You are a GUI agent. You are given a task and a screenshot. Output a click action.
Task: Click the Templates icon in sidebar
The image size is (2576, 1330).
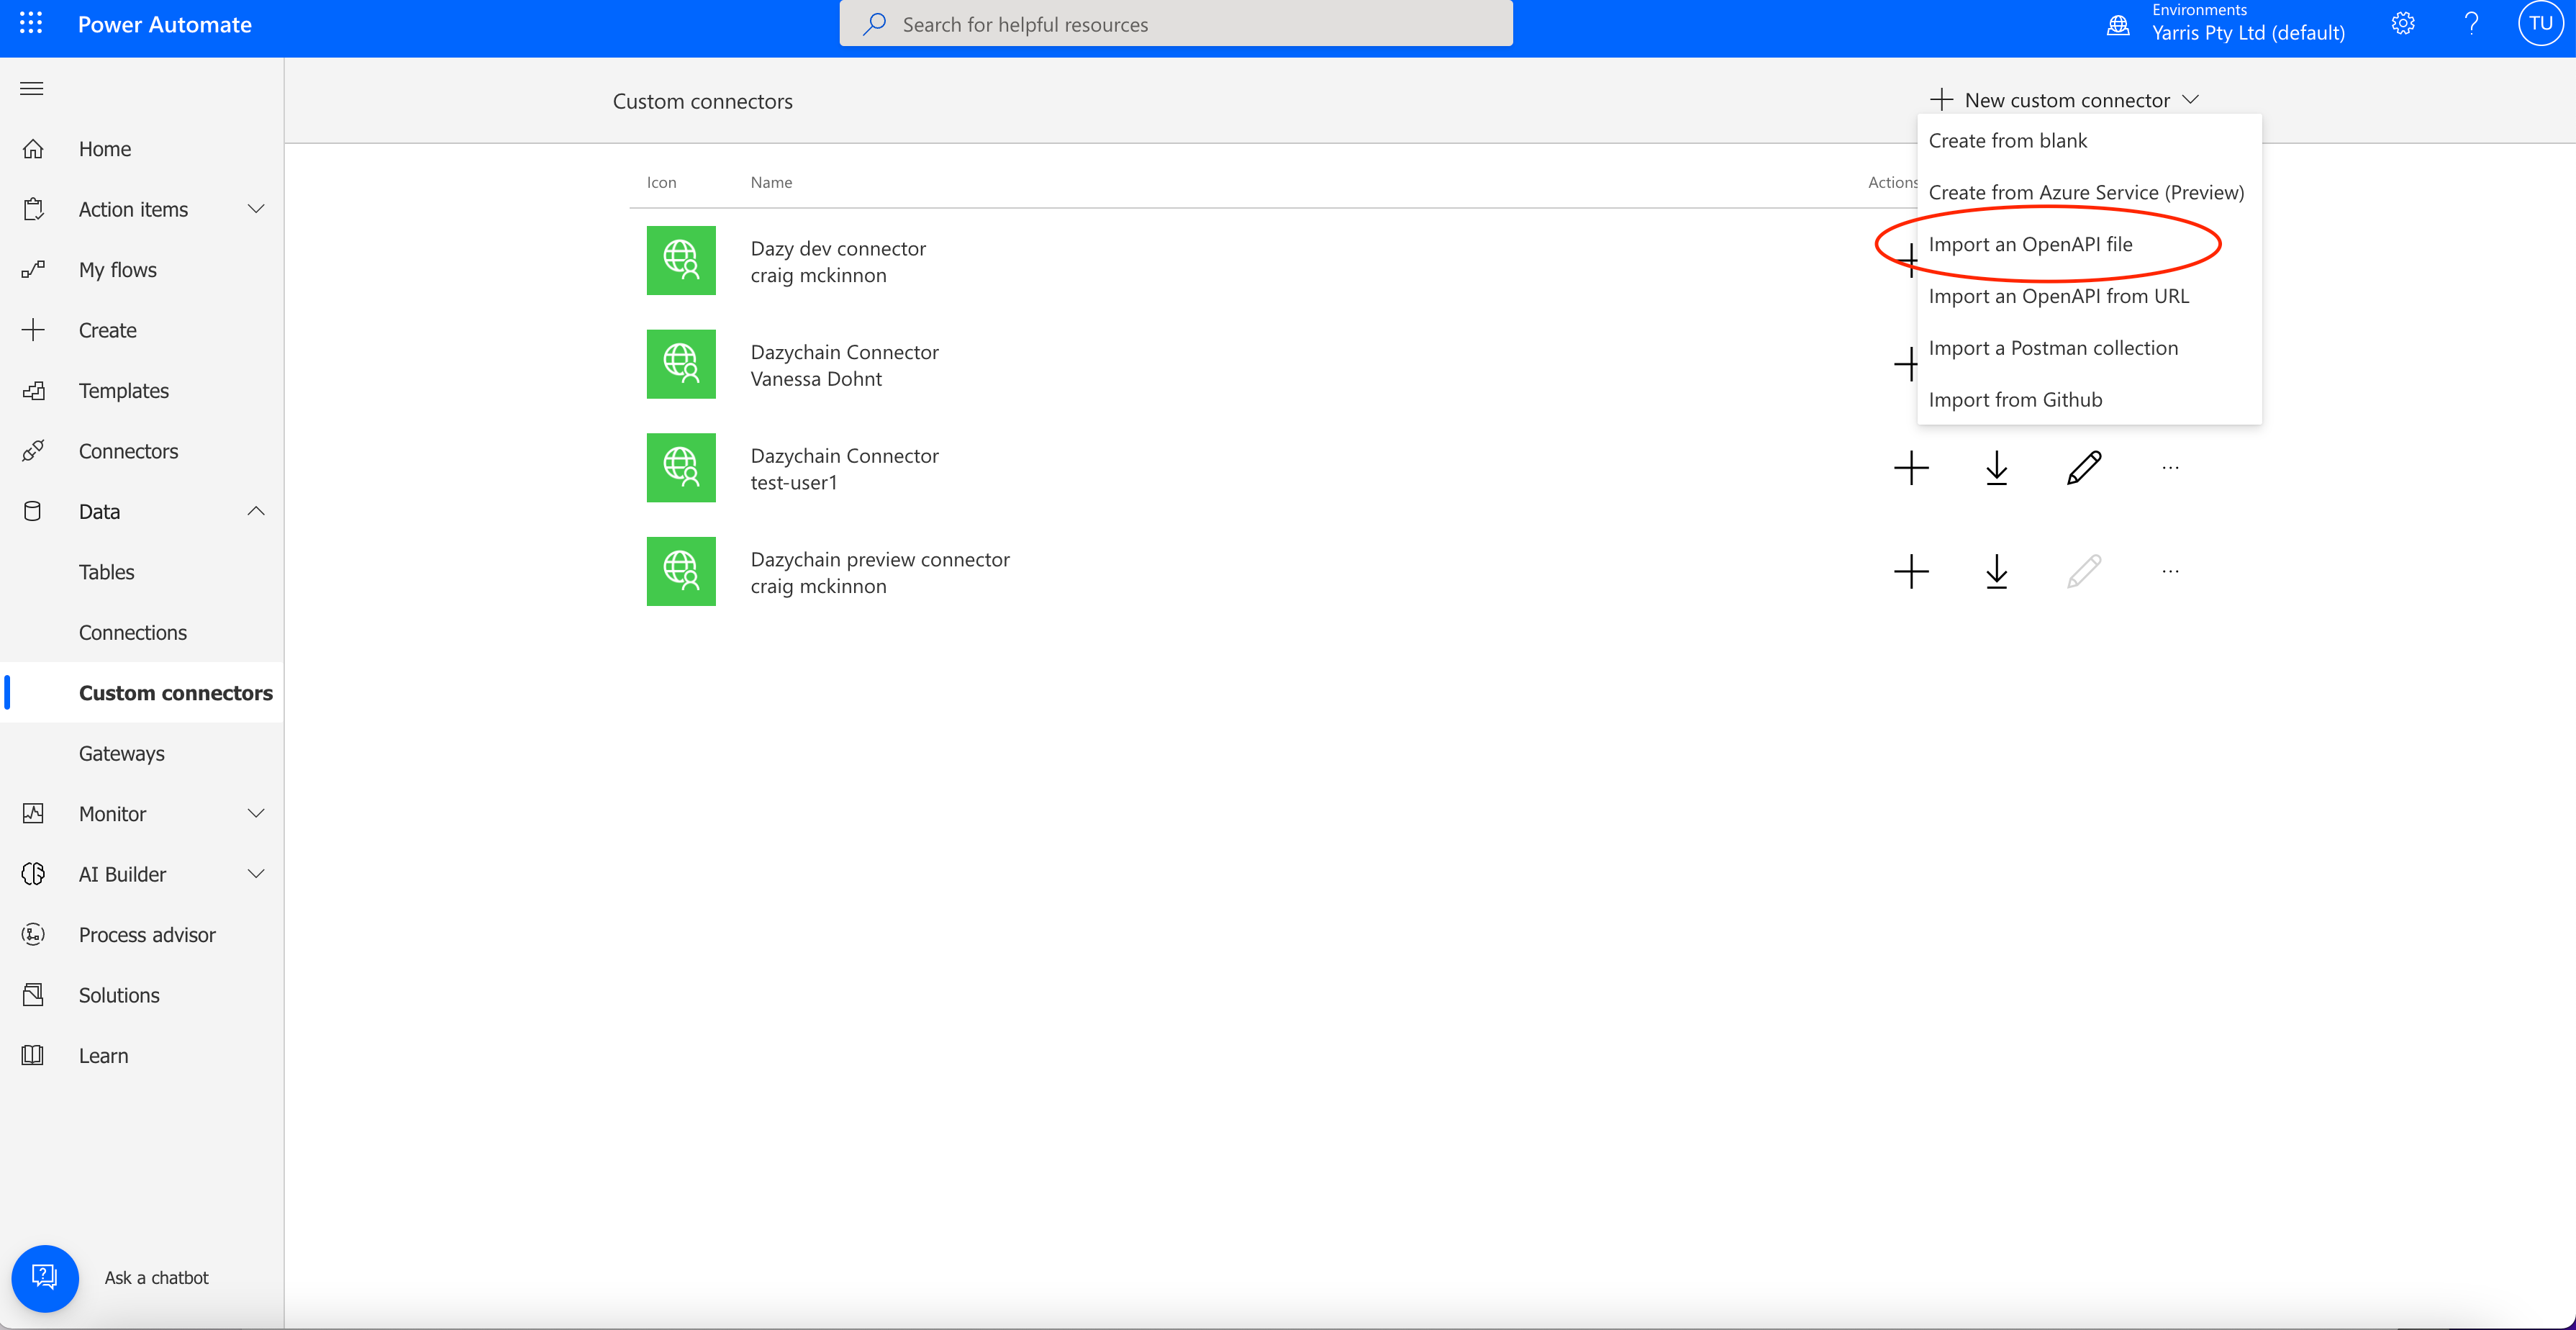(x=33, y=391)
